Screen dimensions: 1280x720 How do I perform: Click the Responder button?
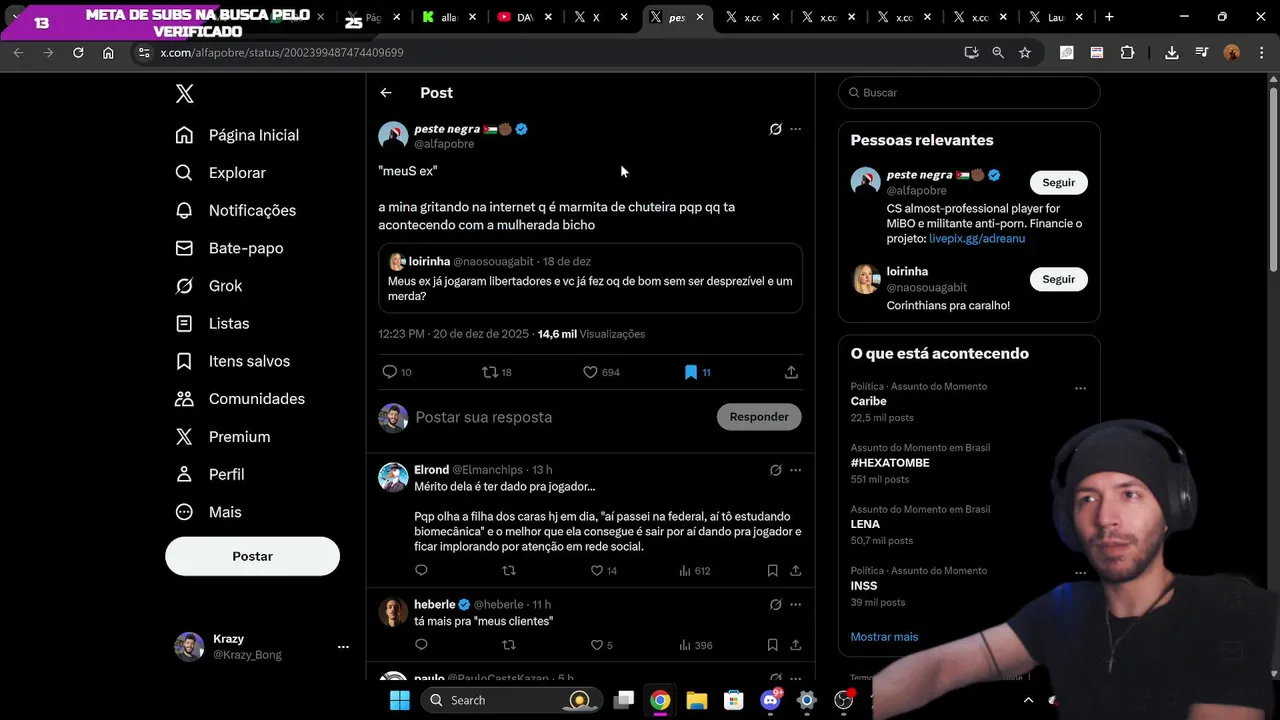(759, 417)
